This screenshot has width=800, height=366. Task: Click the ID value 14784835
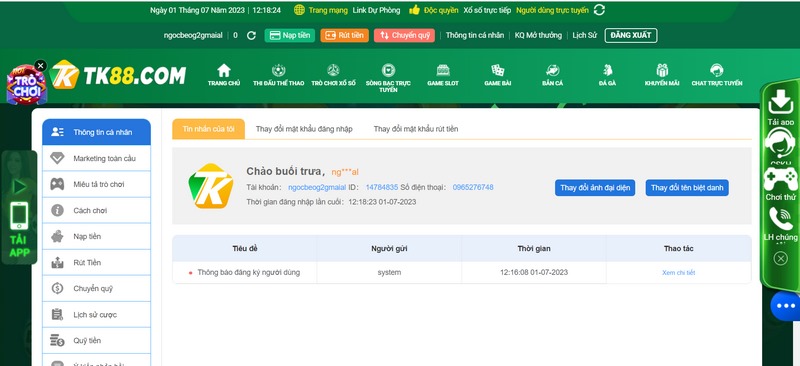pyautogui.click(x=382, y=187)
